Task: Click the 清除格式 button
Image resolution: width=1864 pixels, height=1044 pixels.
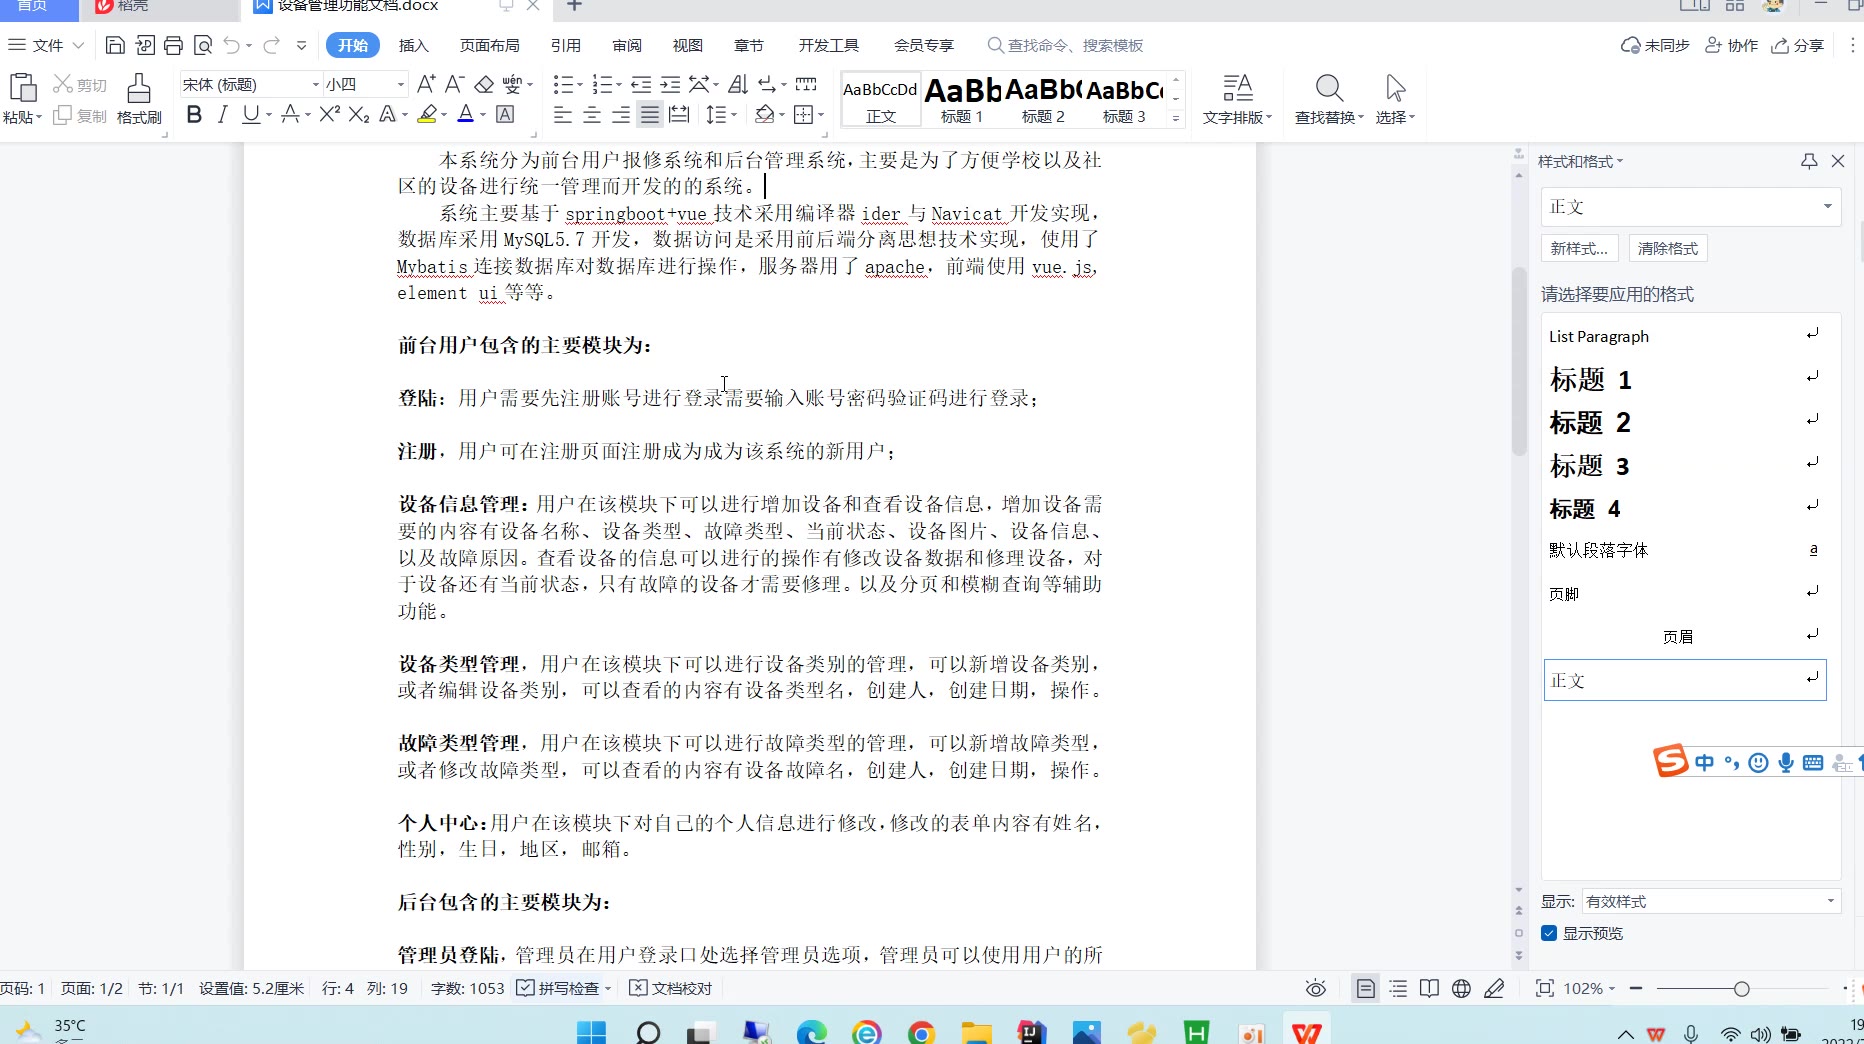Action: pos(1668,248)
